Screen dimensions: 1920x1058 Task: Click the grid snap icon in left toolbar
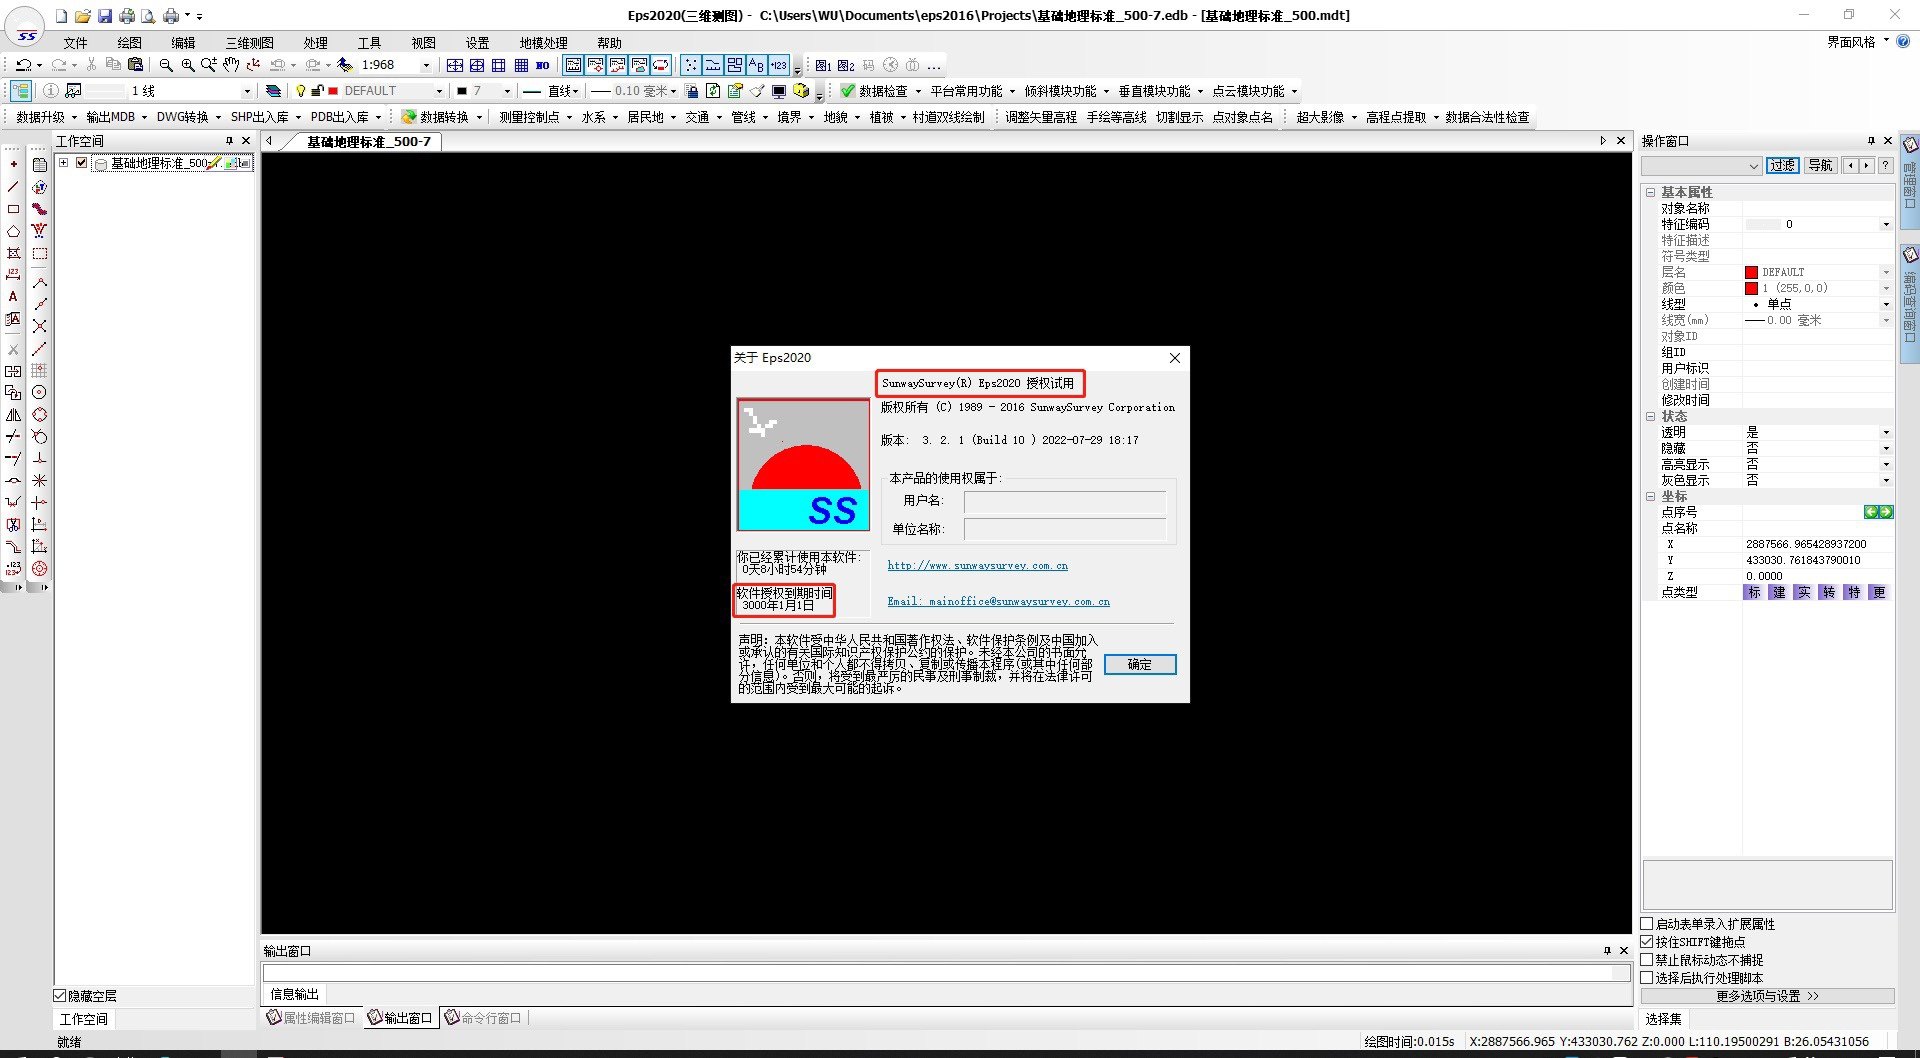[x=39, y=371]
